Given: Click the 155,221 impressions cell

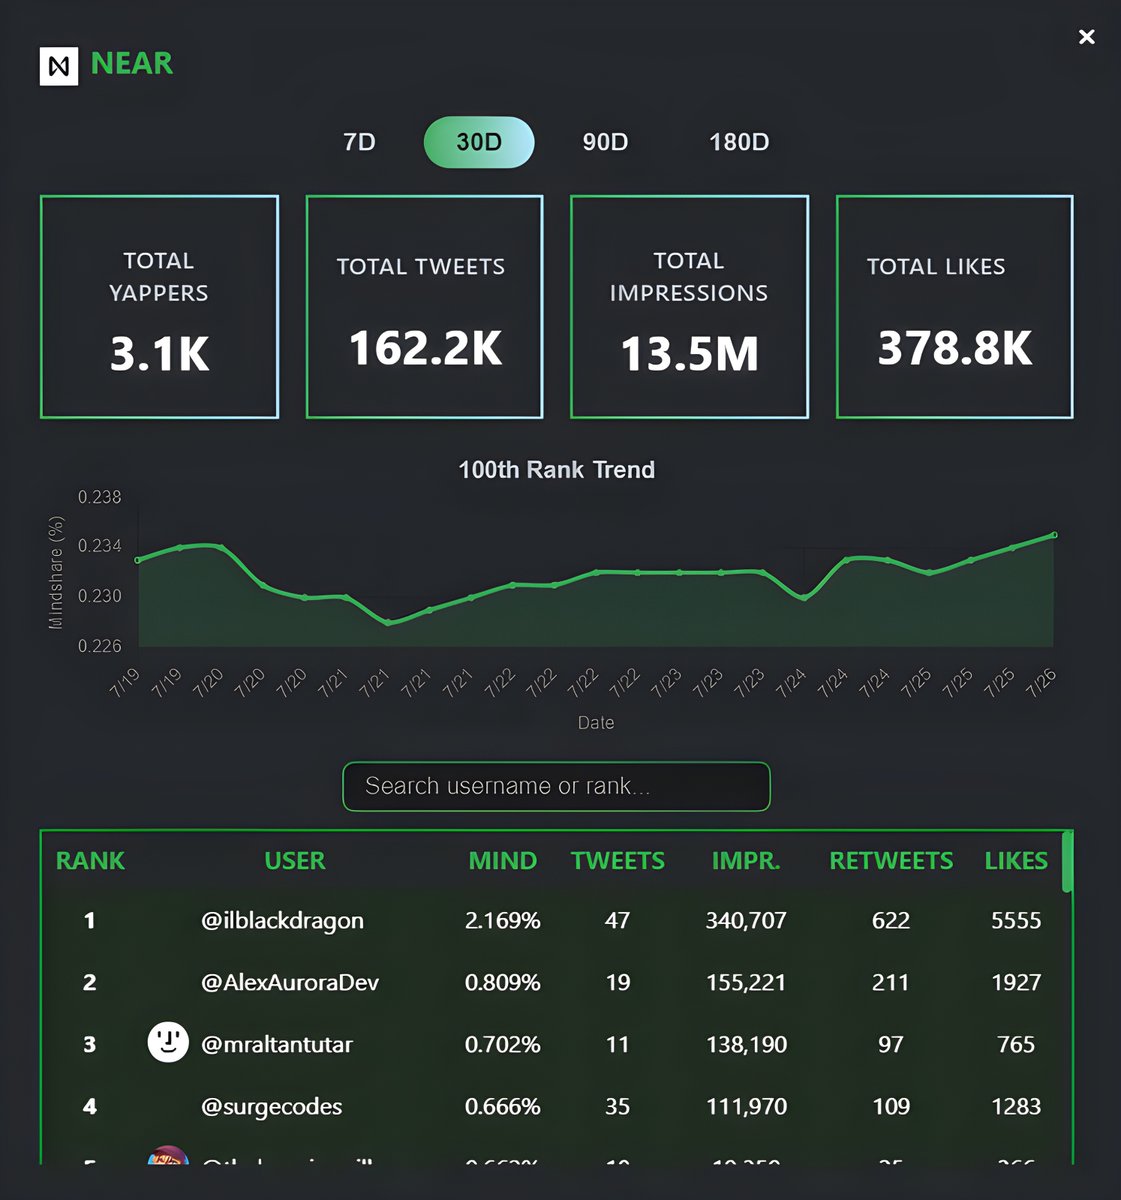Looking at the screenshot, I should [746, 983].
